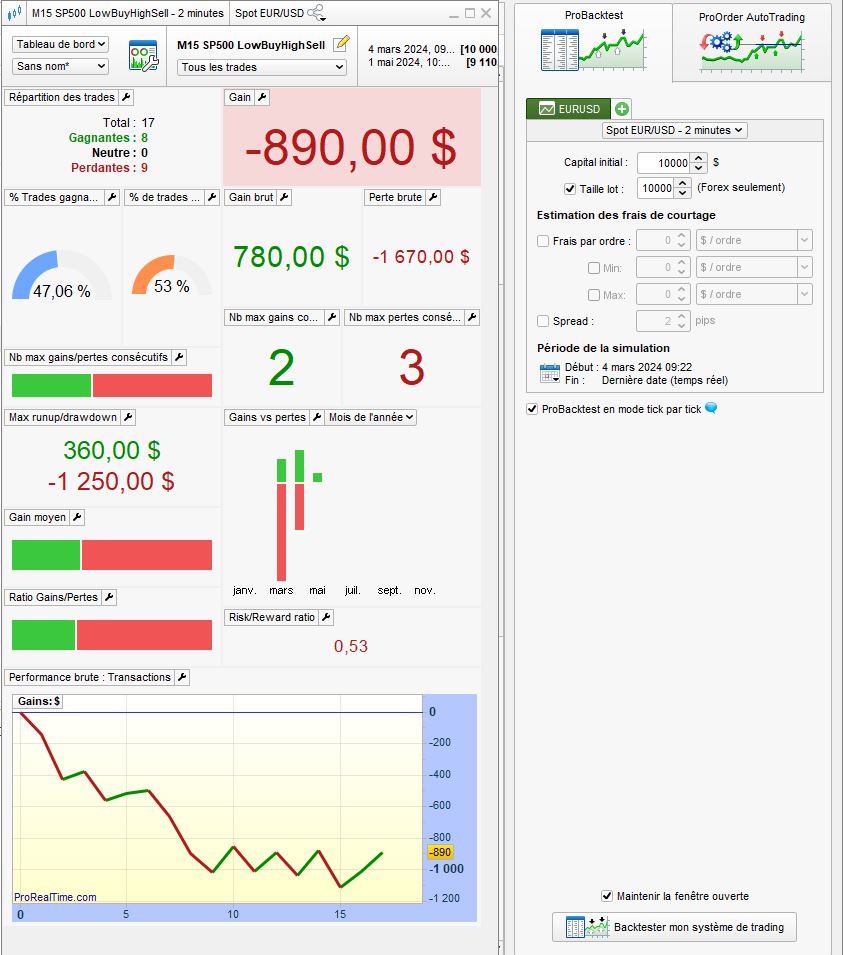Click the pencil edit icon beside strategy name

click(x=342, y=43)
